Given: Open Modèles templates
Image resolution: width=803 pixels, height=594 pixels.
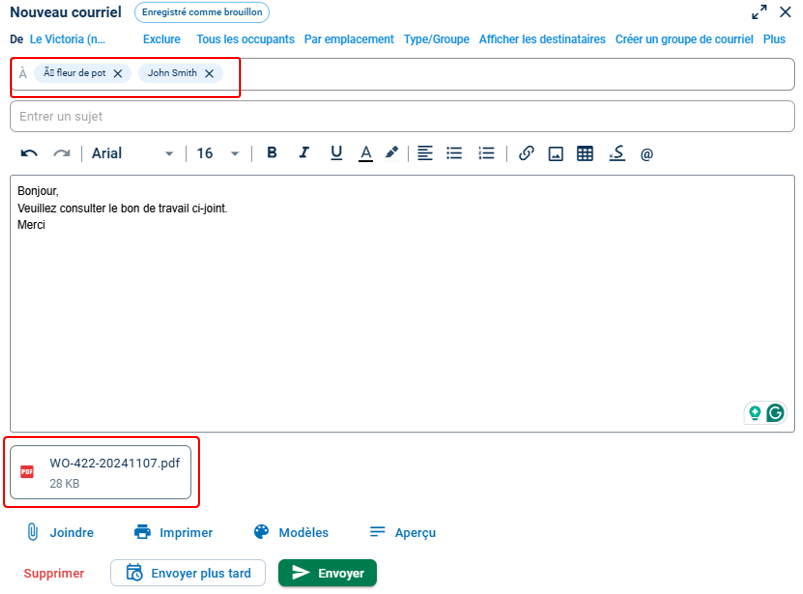Looking at the screenshot, I should coord(291,533).
